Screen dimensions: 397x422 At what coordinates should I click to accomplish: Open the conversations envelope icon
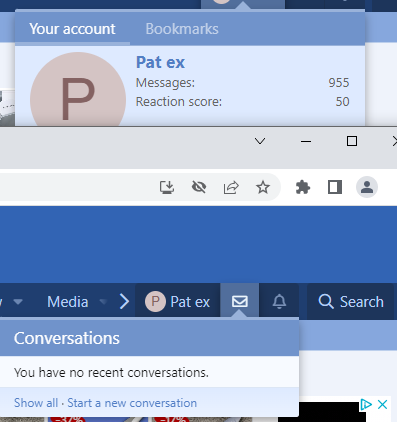239,301
